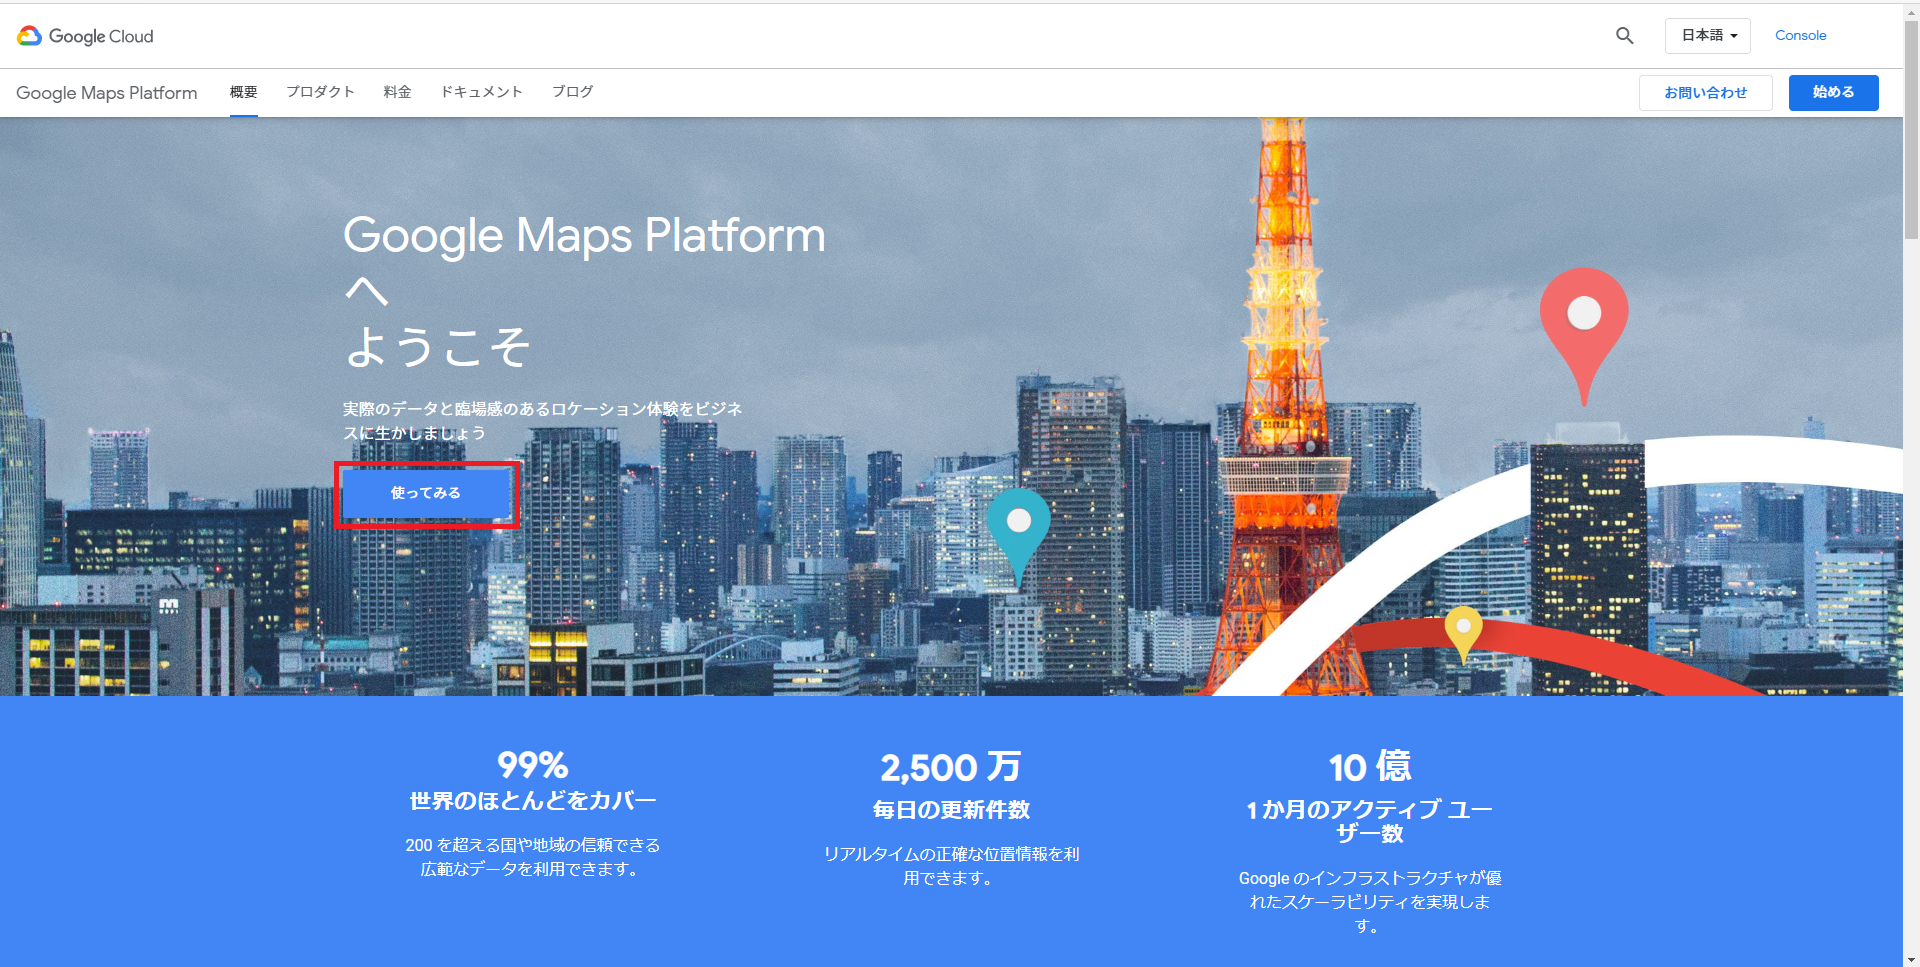Click the Google Maps Platform へ ようこそ headline
This screenshot has width=1920, height=967.
585,291
